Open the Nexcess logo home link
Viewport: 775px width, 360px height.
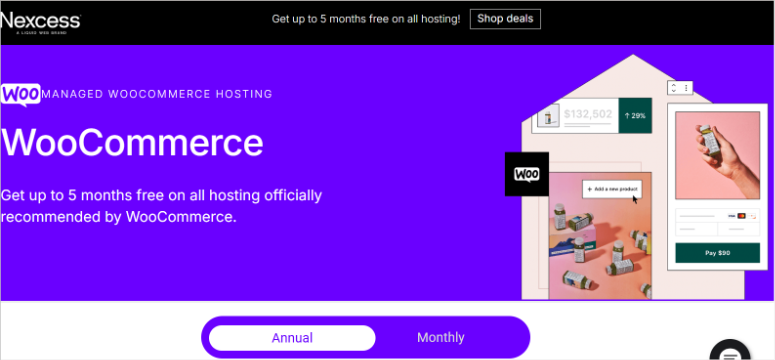click(x=40, y=22)
